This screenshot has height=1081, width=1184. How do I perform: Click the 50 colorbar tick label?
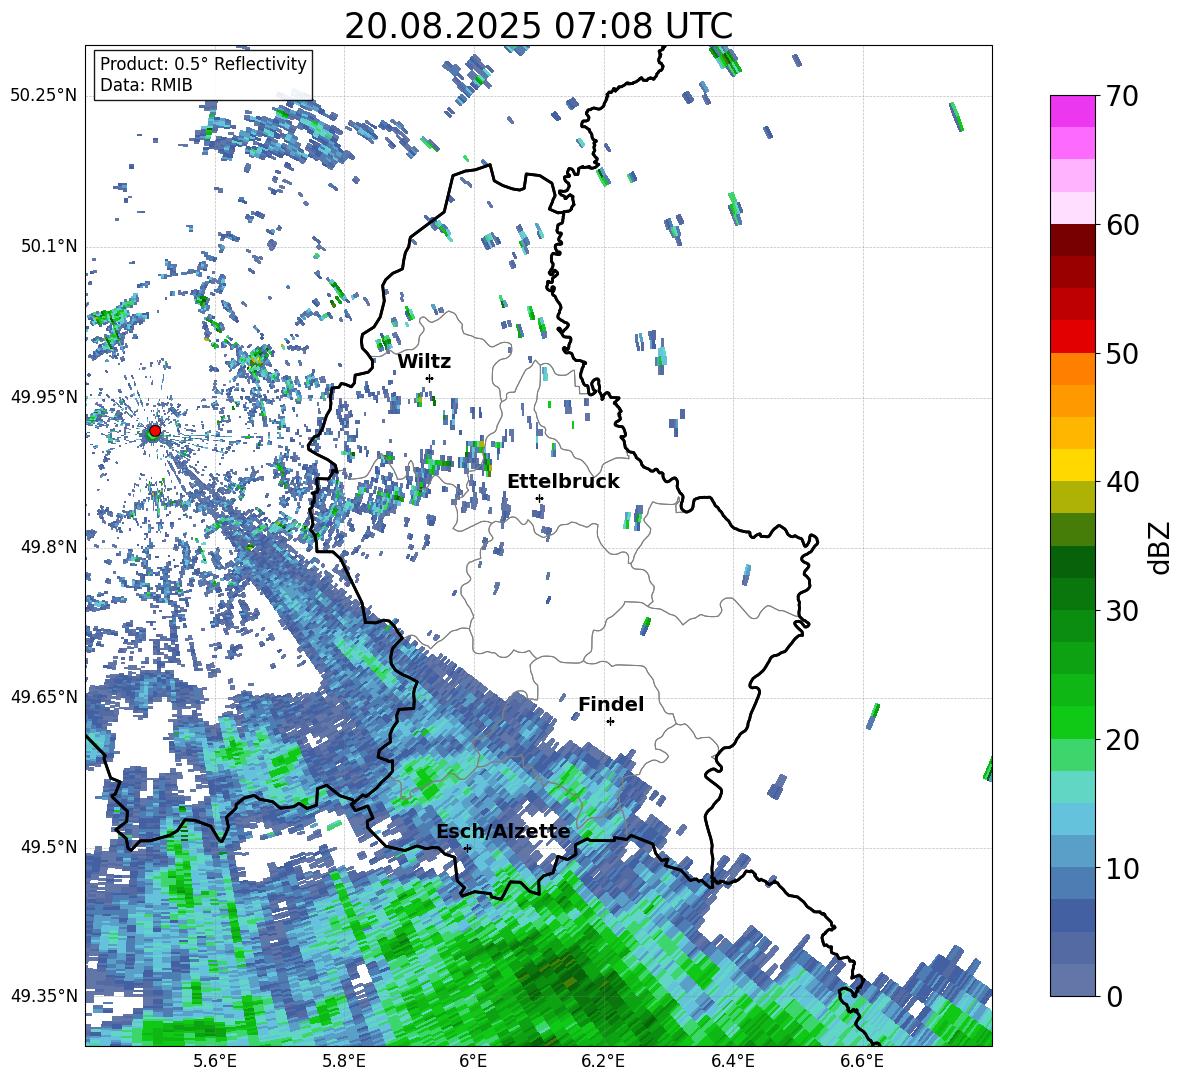[x=1122, y=353]
